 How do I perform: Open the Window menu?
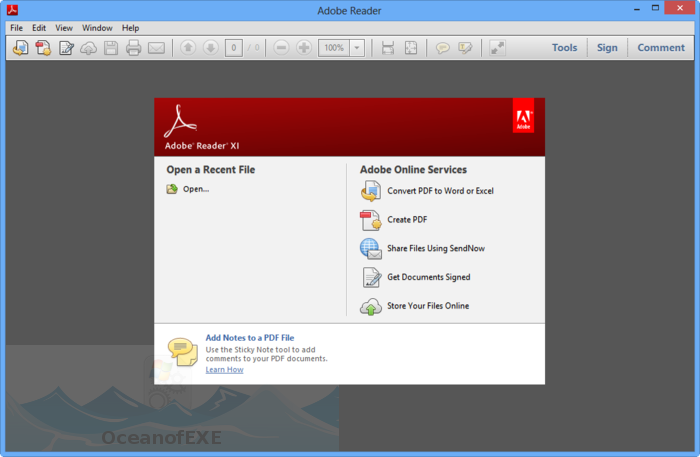[x=97, y=28]
